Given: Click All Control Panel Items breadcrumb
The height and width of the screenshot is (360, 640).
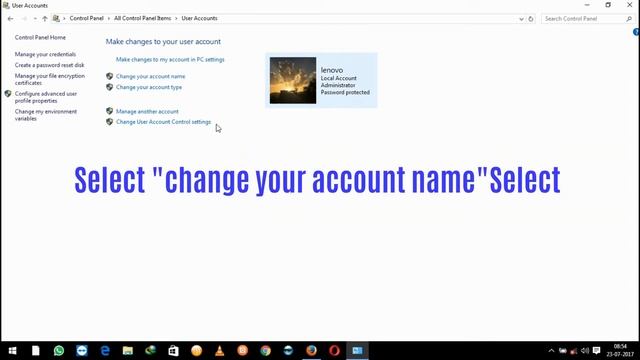Looking at the screenshot, I should tap(142, 18).
